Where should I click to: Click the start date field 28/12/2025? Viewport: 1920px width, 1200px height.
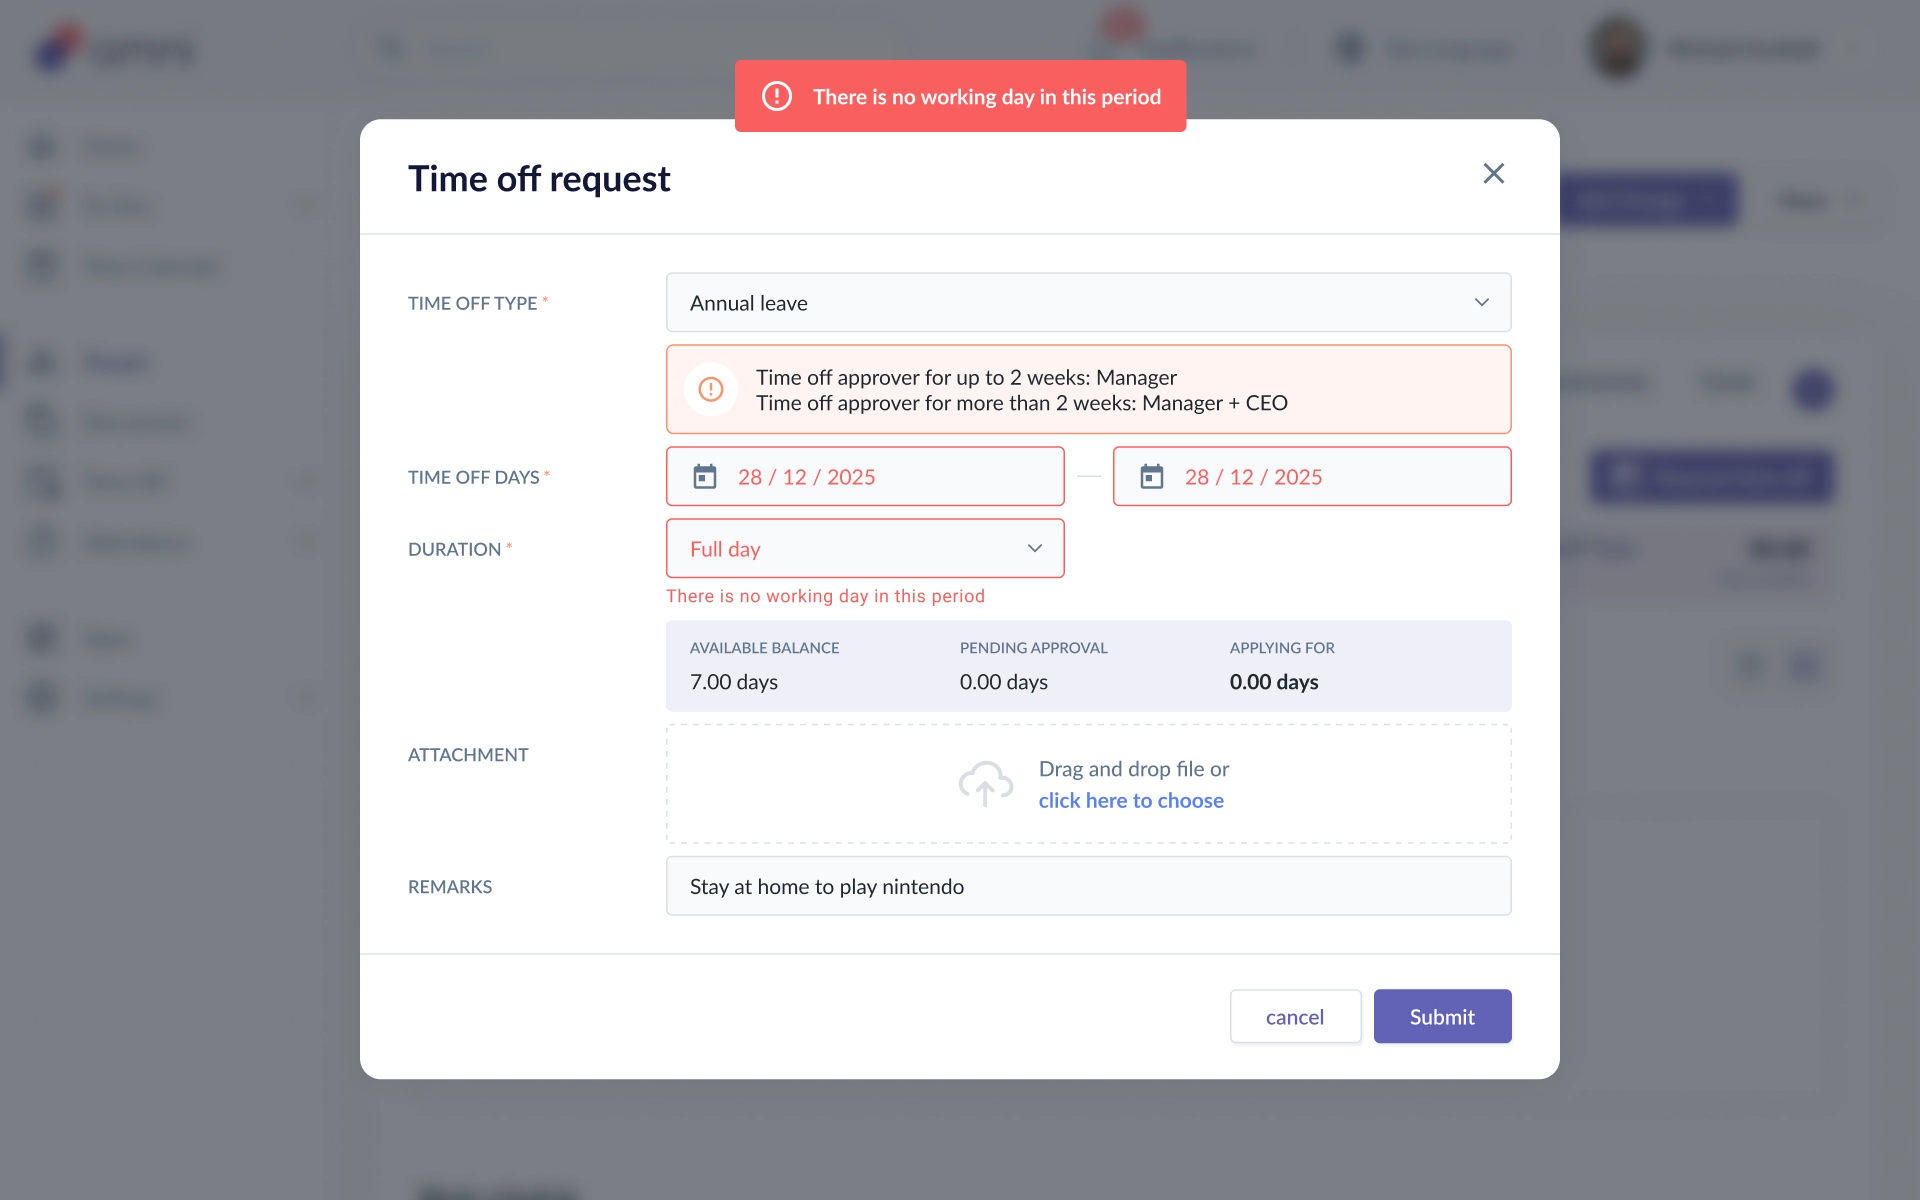point(865,476)
